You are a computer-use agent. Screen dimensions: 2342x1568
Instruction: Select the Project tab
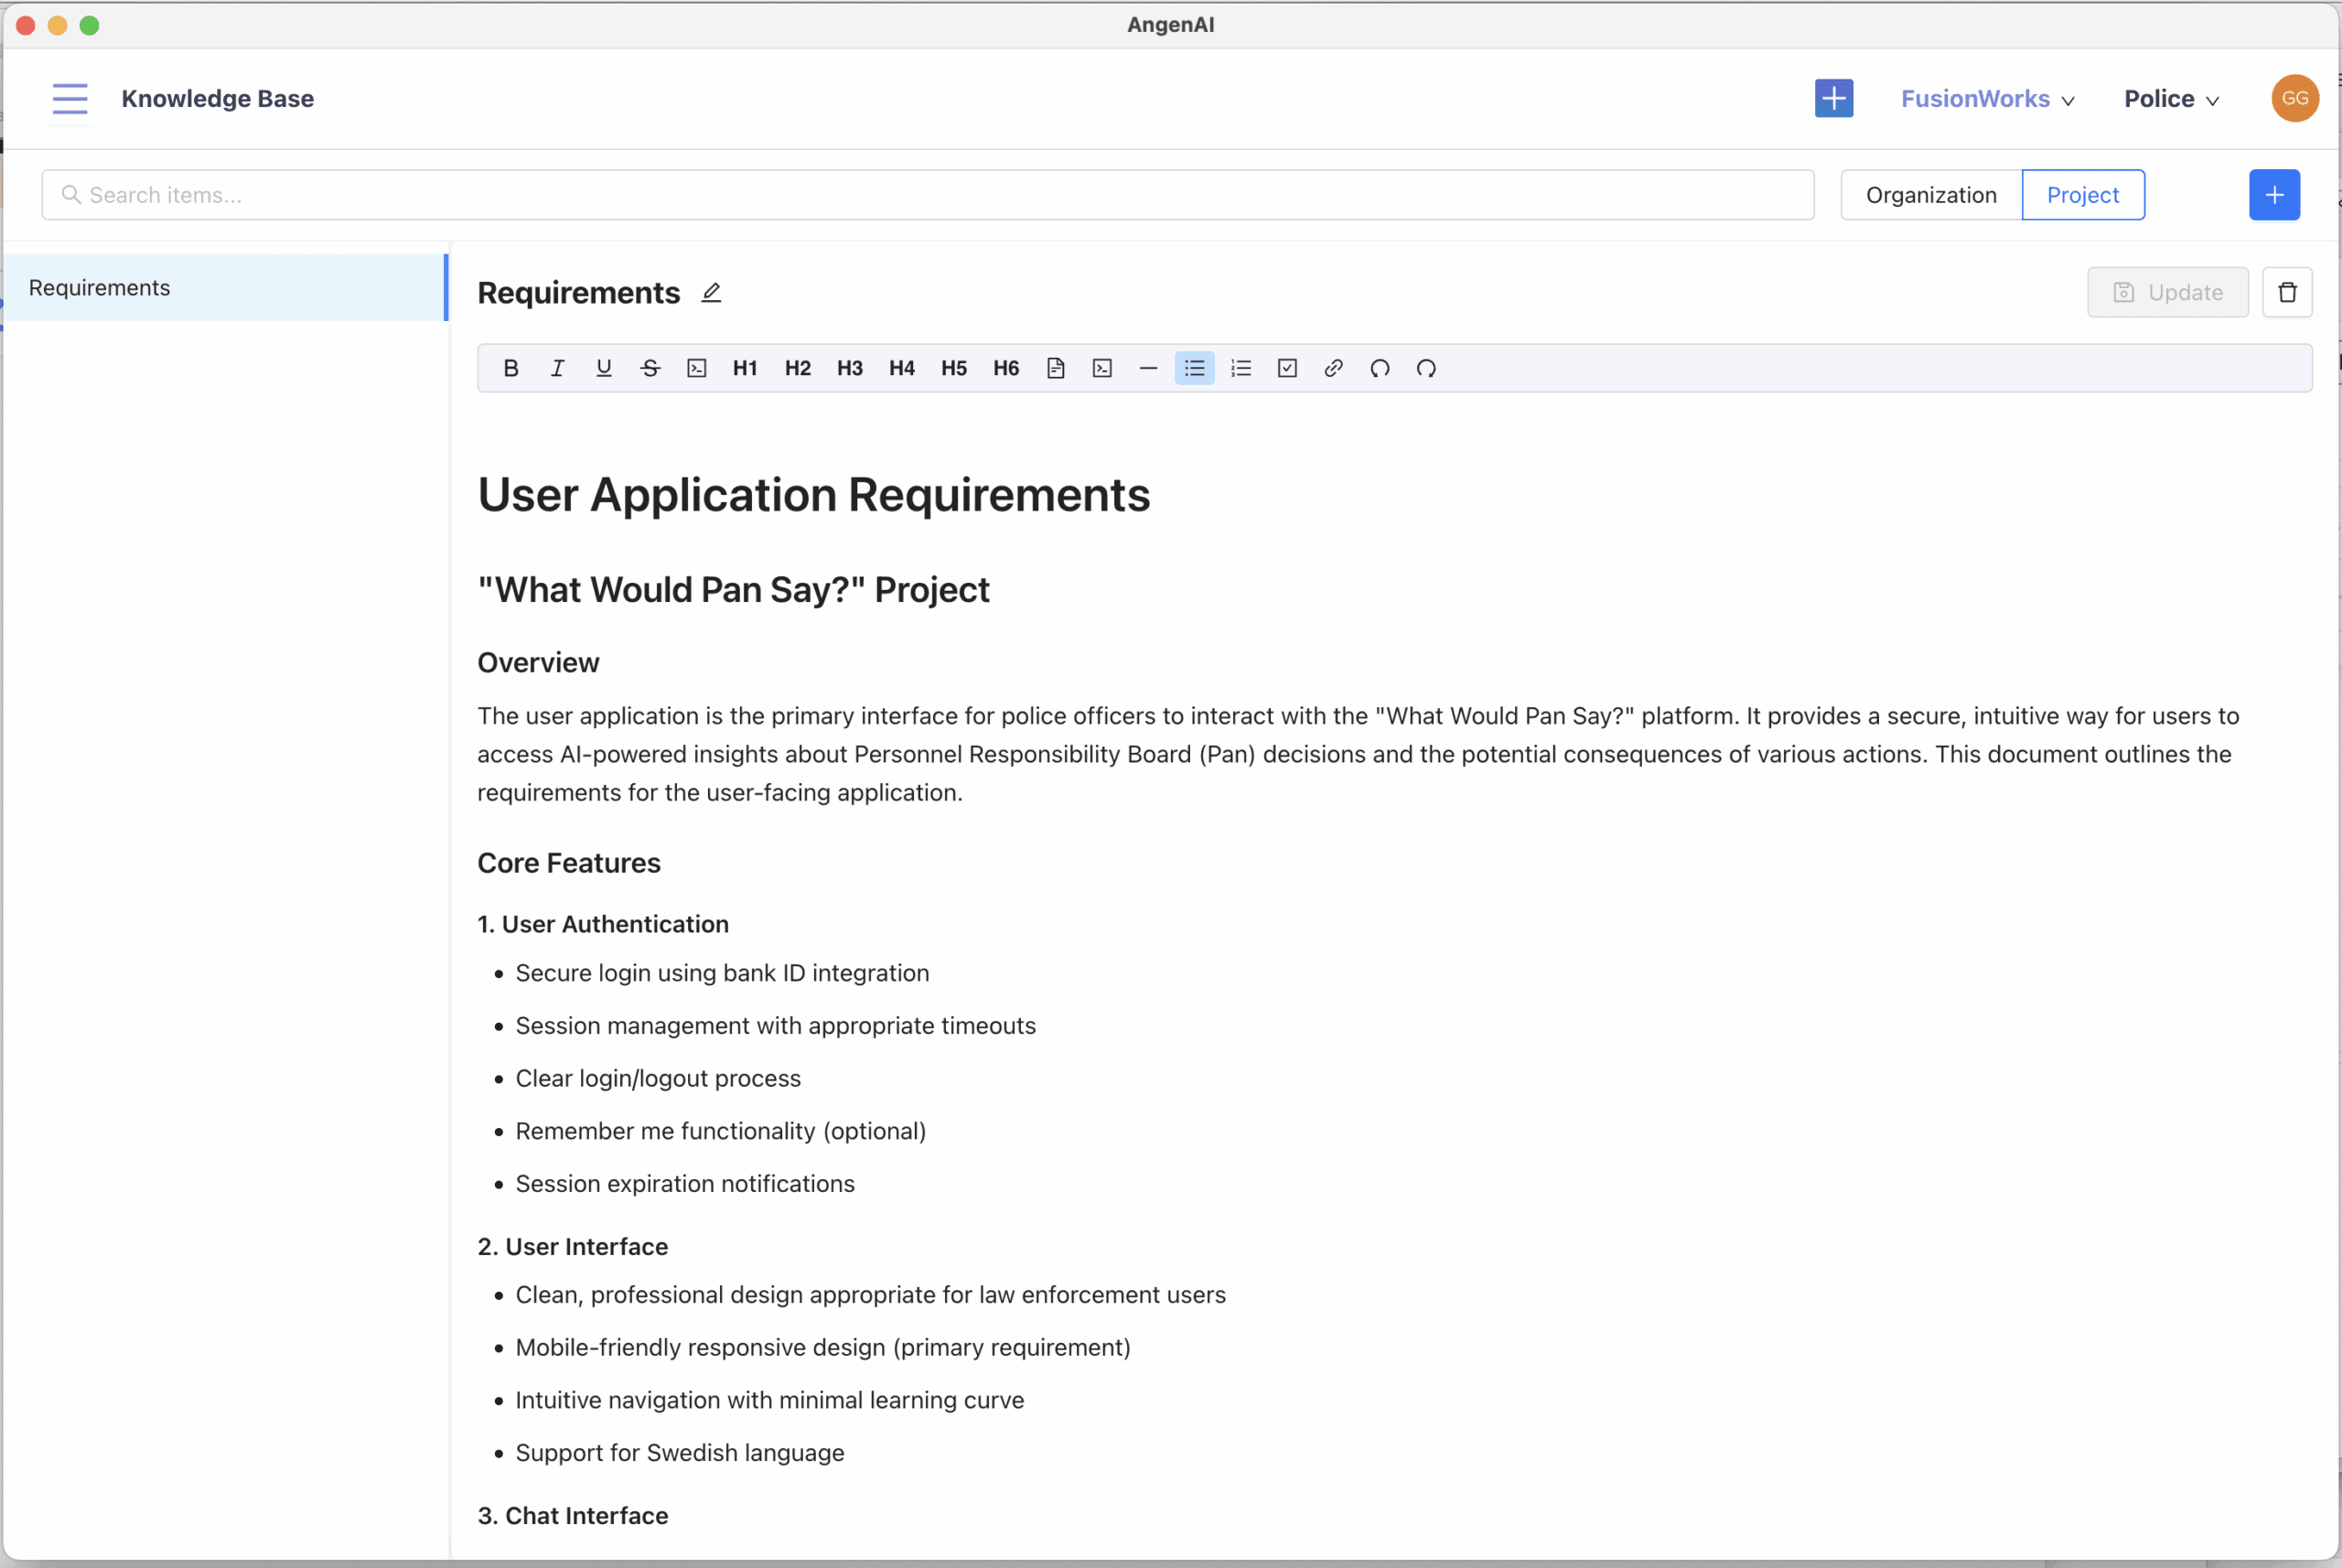tap(2082, 195)
